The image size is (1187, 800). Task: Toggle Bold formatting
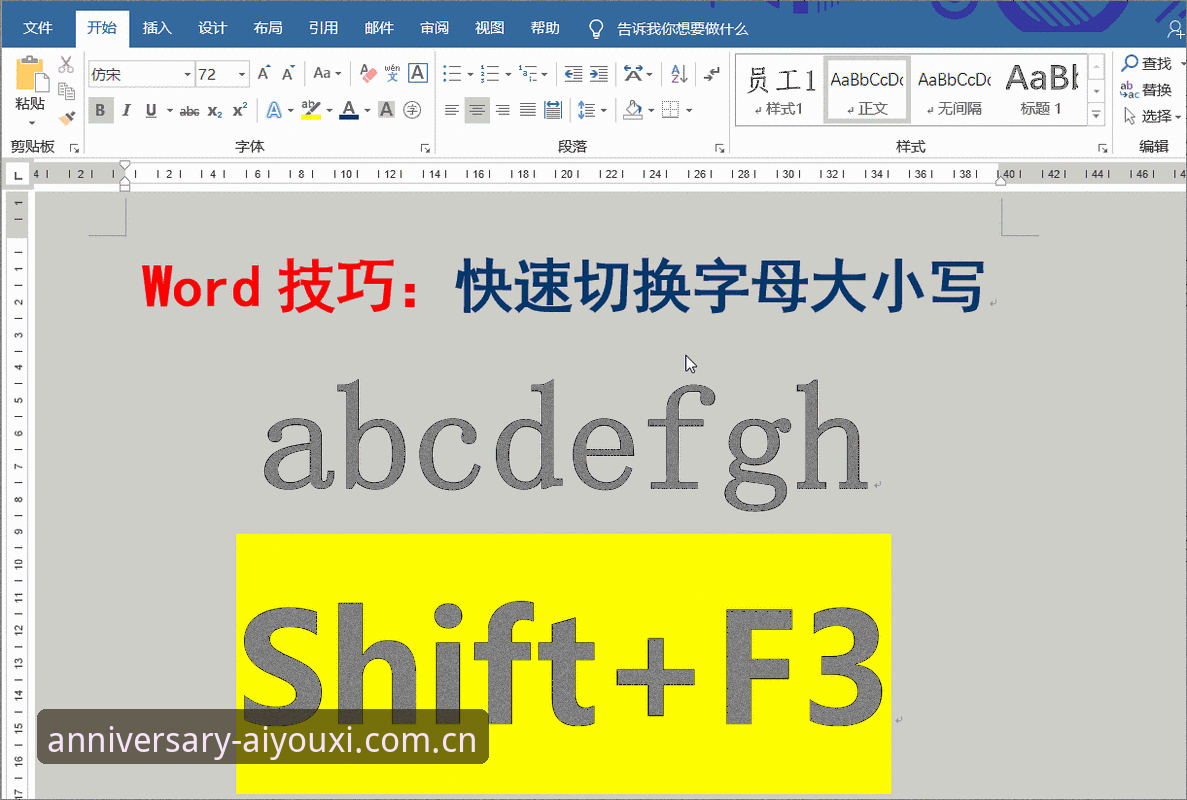(100, 111)
